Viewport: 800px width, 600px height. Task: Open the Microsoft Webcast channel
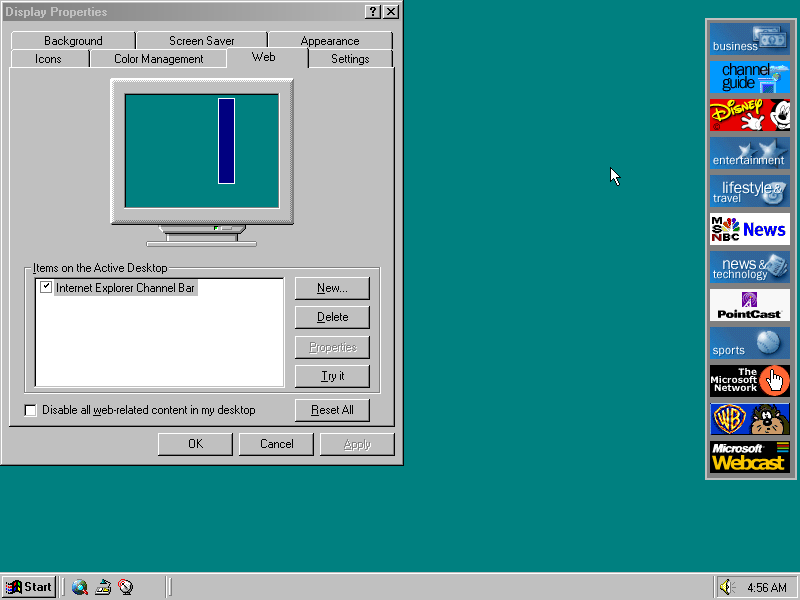749,457
